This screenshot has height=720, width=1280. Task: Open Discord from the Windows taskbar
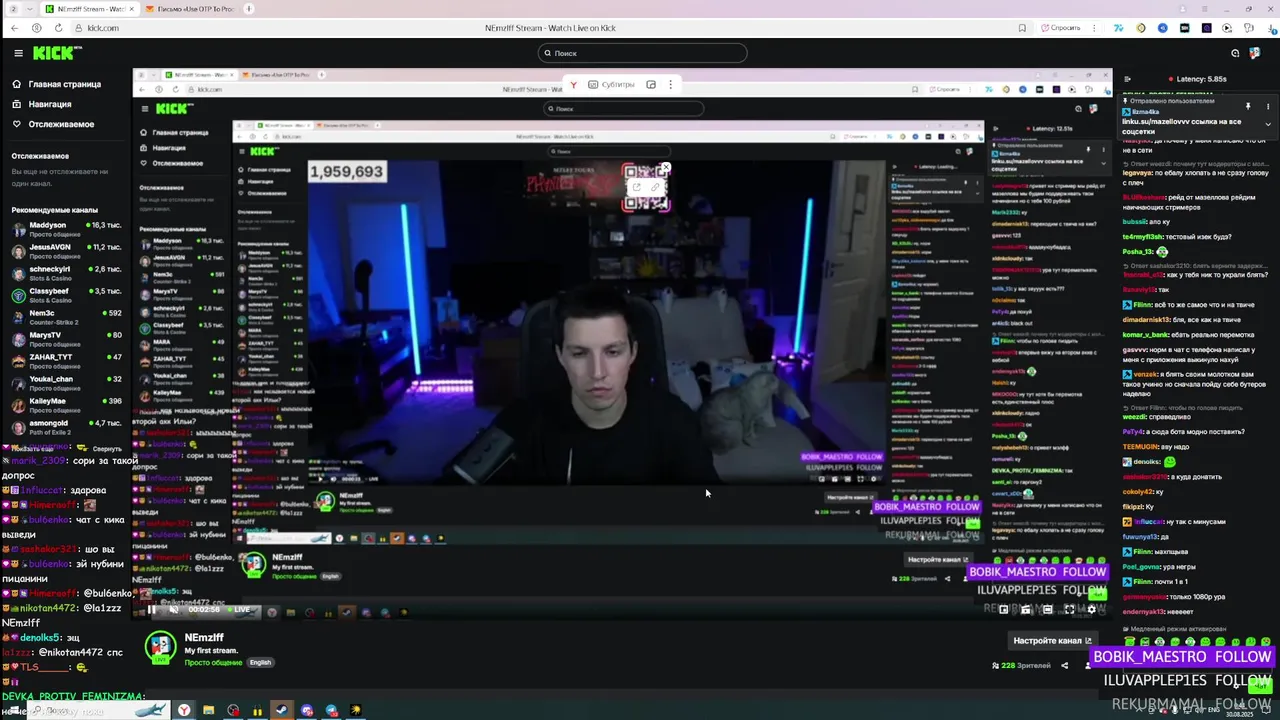coord(307,710)
